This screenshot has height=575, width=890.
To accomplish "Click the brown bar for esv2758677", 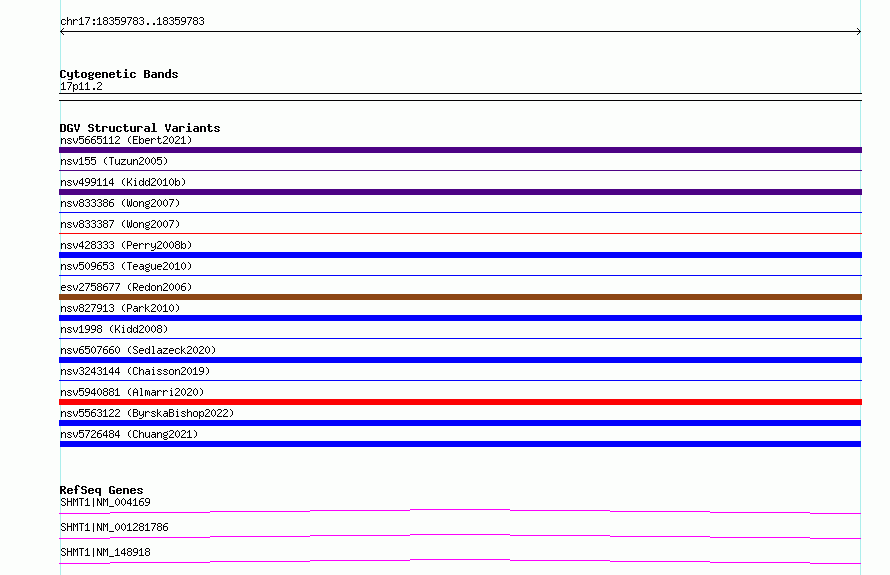I will click(460, 297).
